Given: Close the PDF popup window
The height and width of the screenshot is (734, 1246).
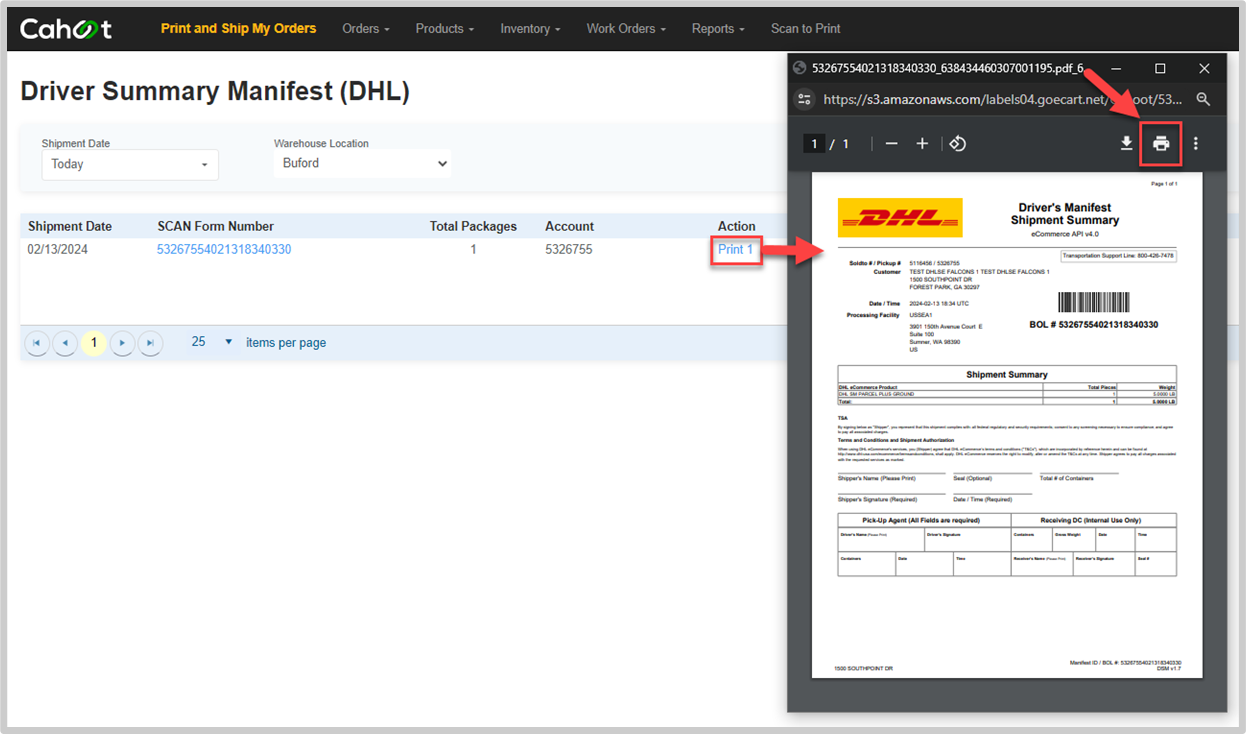Looking at the screenshot, I should coord(1204,68).
